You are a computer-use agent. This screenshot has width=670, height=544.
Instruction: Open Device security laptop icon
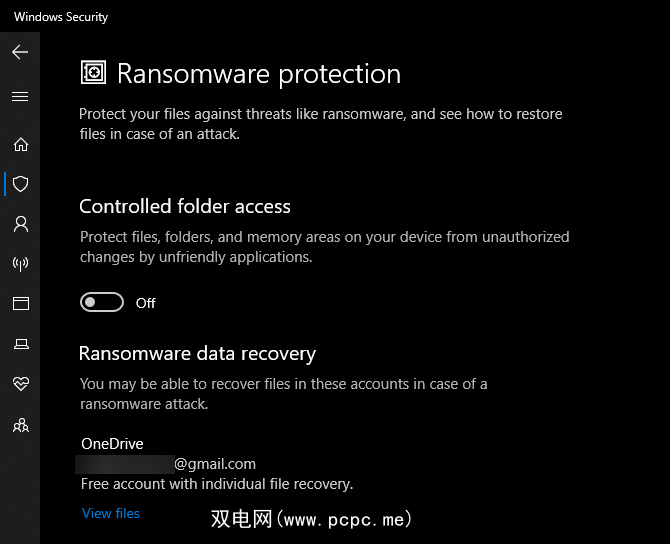coord(20,344)
